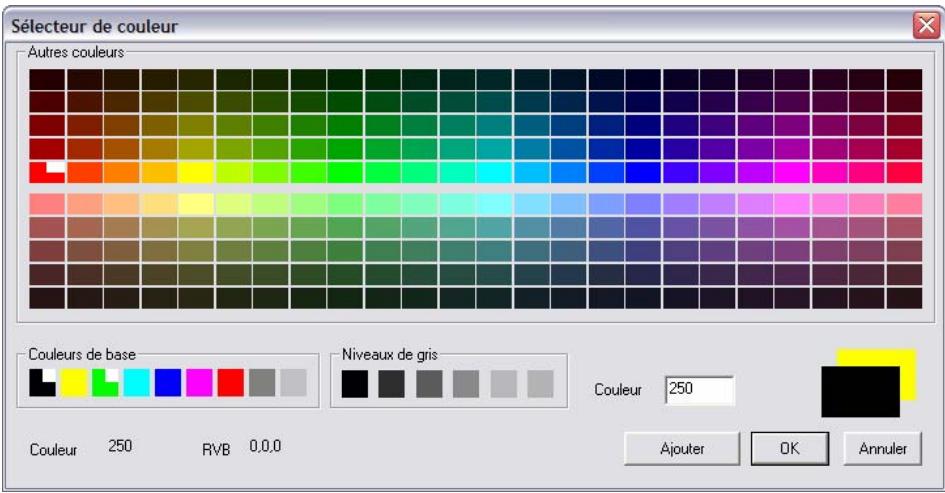Viewport: 945px width, 493px height.
Task: Click the 0,0,0 RVB value
Action: click(265, 447)
